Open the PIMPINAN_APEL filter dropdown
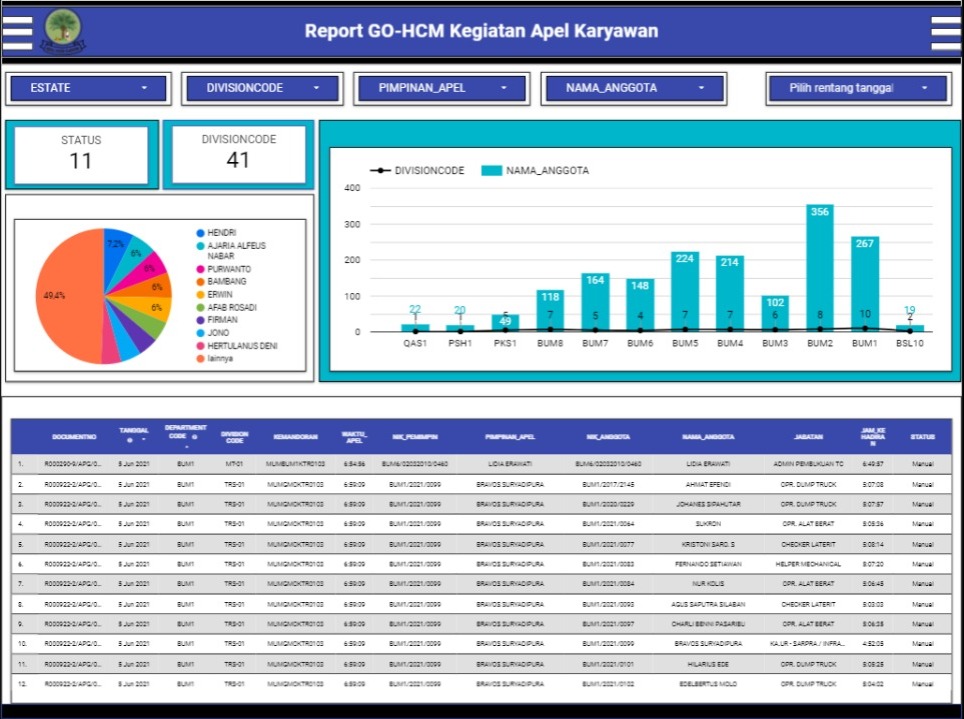Viewport: 964px width, 719px height. pos(439,88)
